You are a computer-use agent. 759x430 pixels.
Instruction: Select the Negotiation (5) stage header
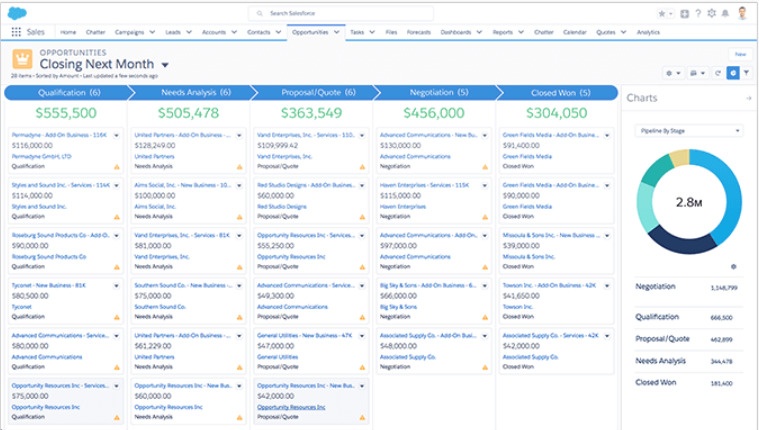[x=439, y=92]
